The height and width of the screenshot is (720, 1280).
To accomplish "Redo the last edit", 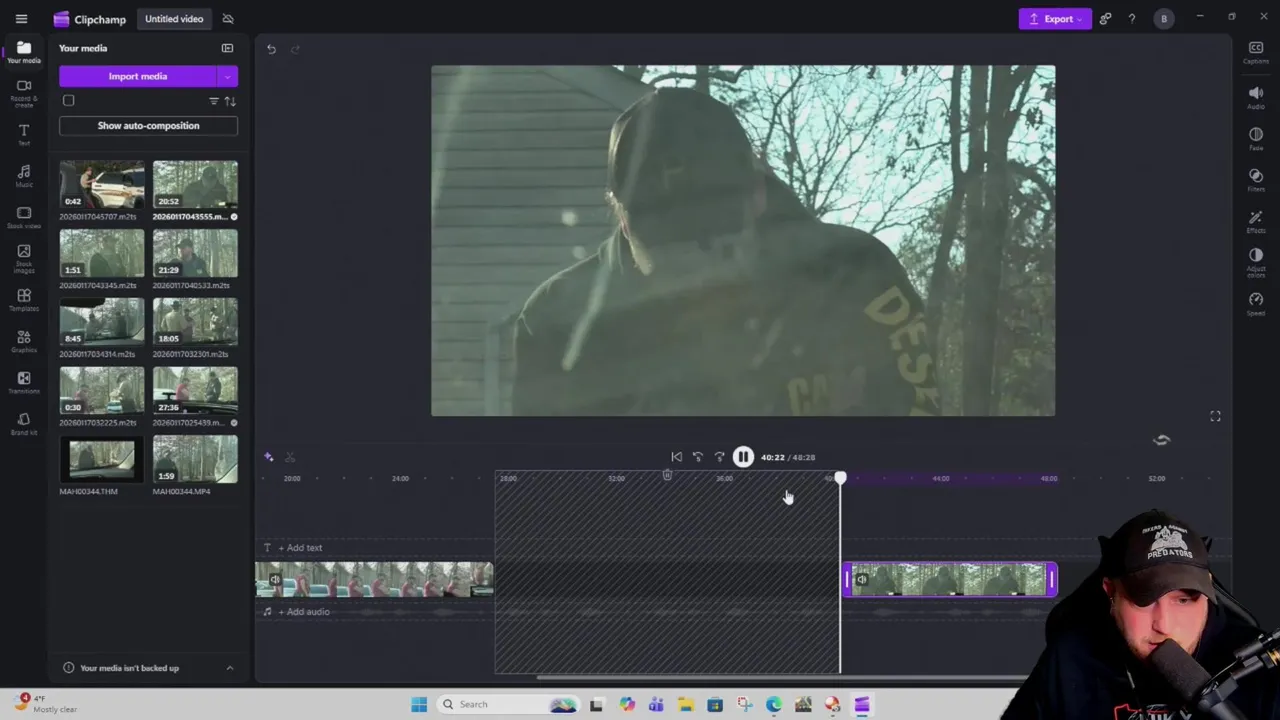I will [x=295, y=49].
